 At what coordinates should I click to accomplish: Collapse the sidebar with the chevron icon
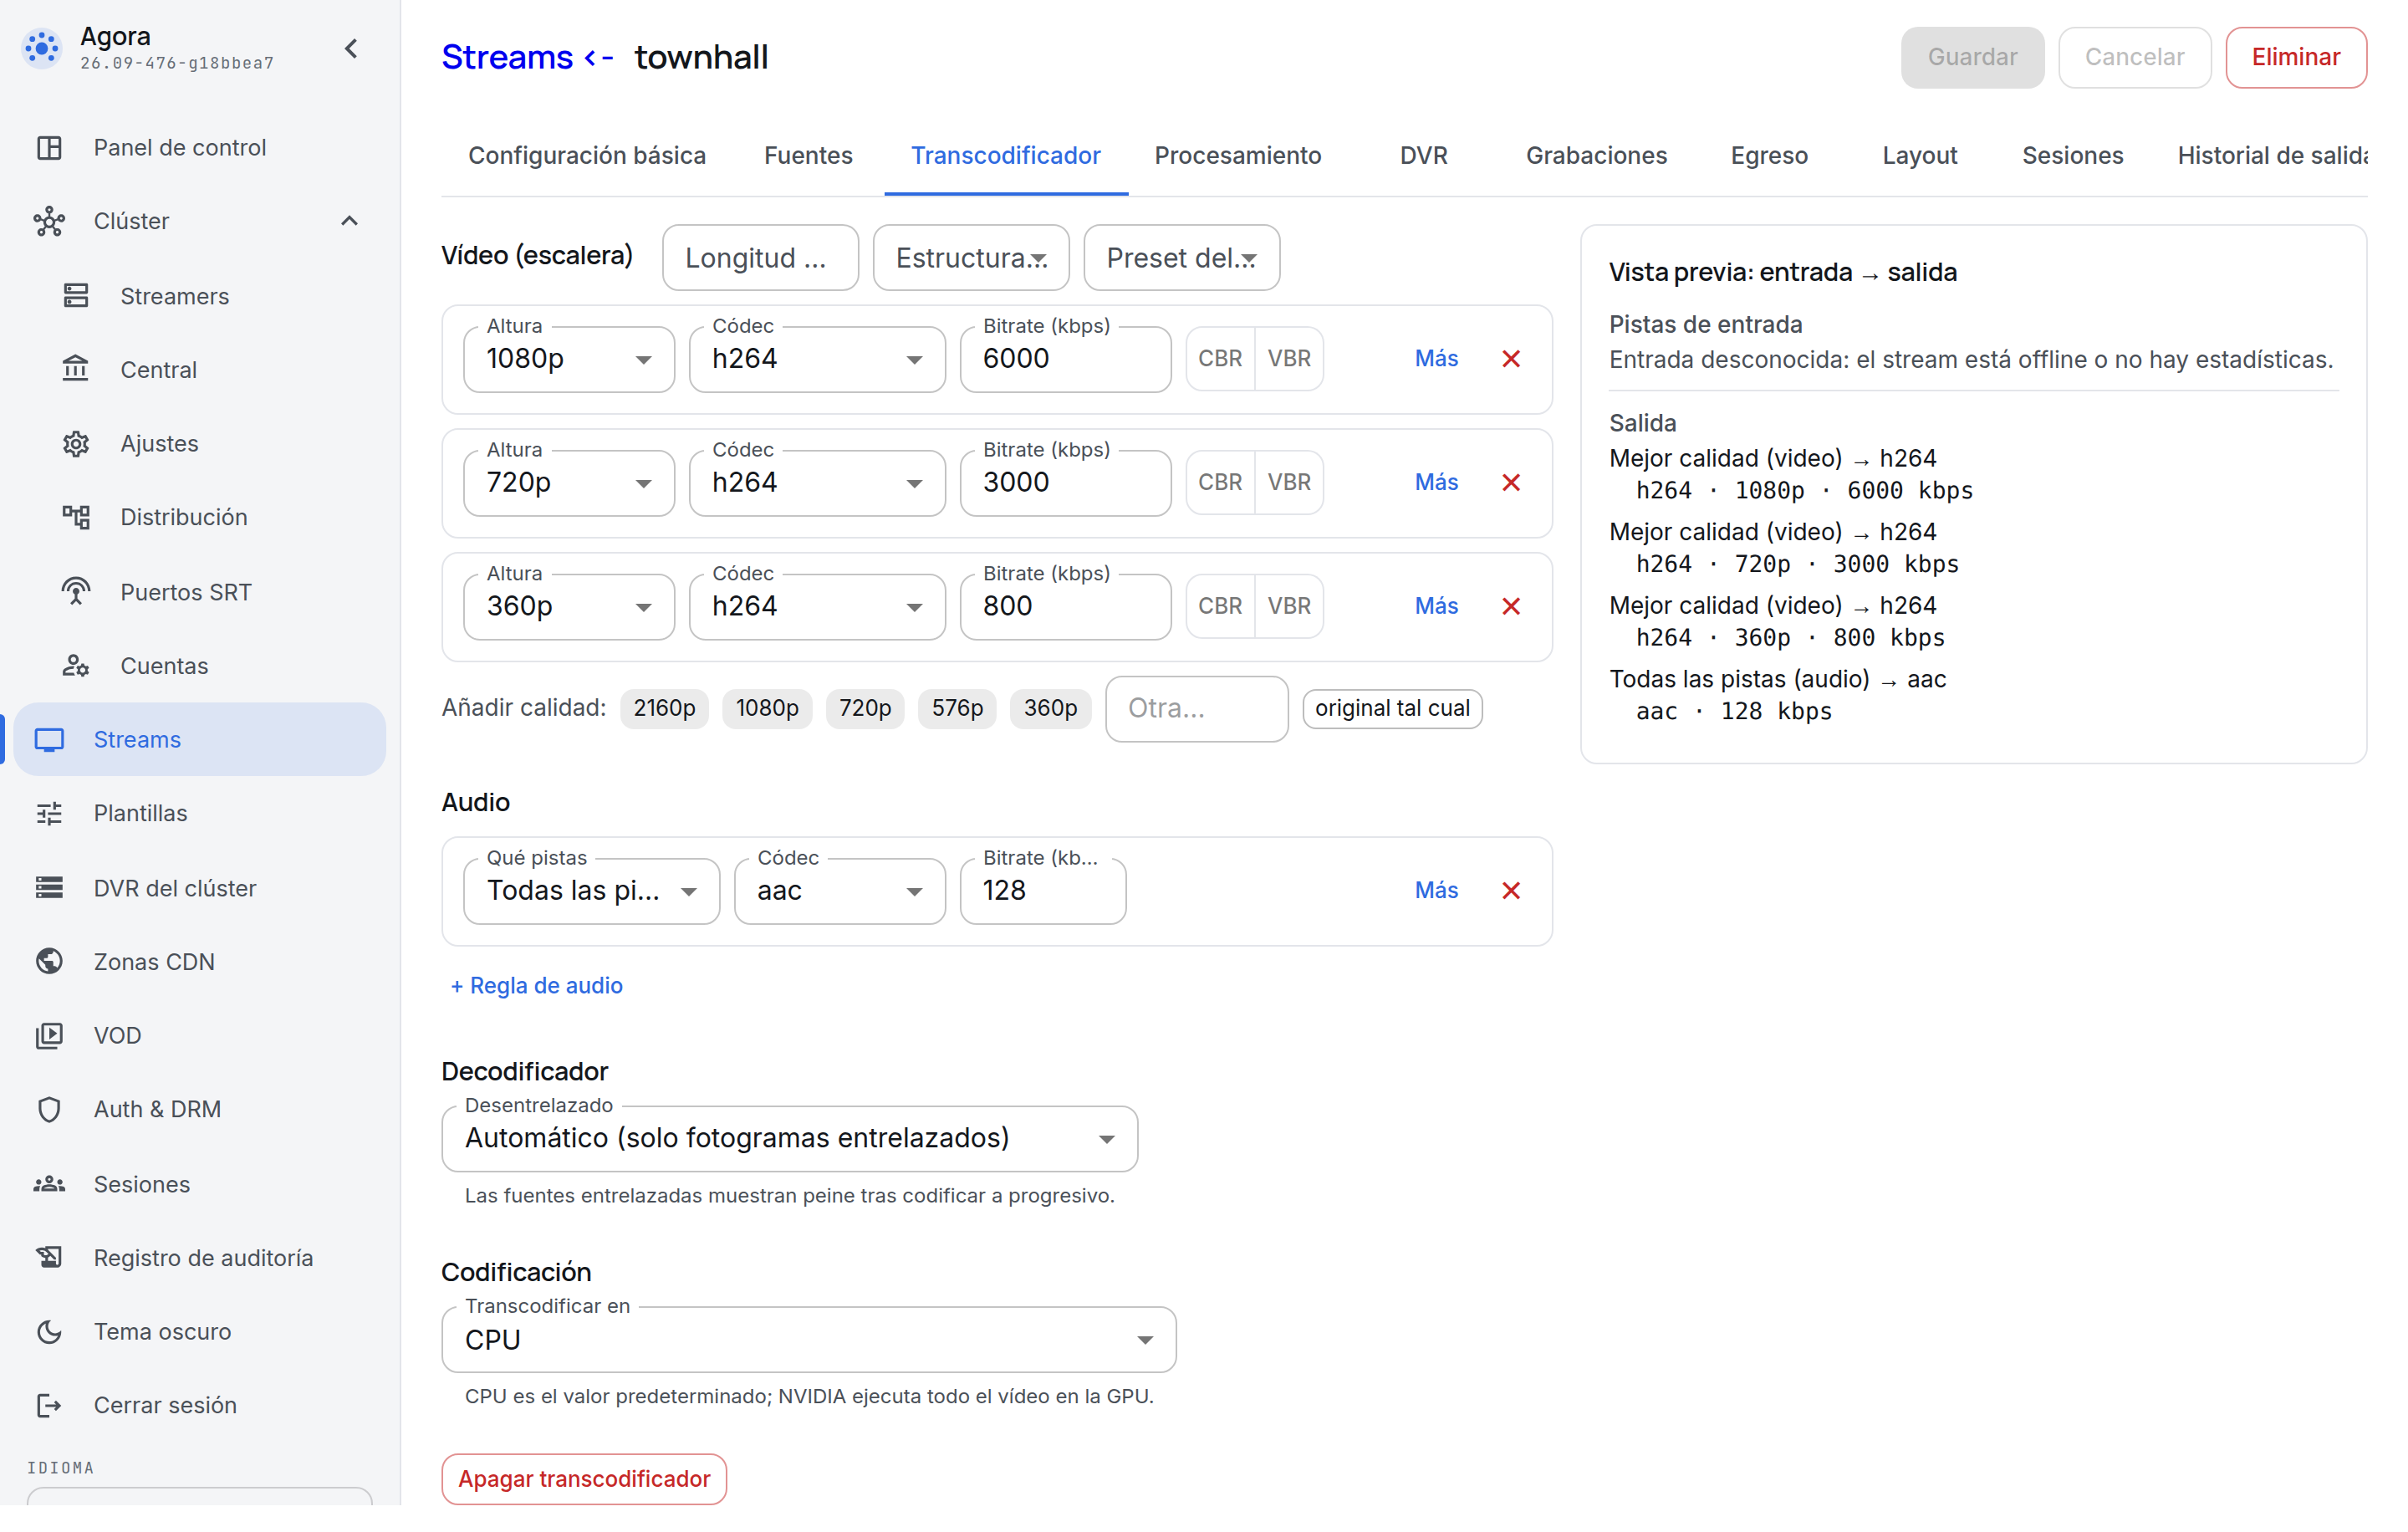(x=351, y=49)
